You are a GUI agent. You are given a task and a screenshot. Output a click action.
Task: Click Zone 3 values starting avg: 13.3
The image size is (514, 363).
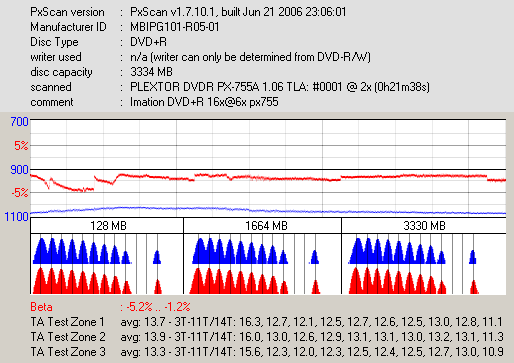pyautogui.click(x=312, y=352)
